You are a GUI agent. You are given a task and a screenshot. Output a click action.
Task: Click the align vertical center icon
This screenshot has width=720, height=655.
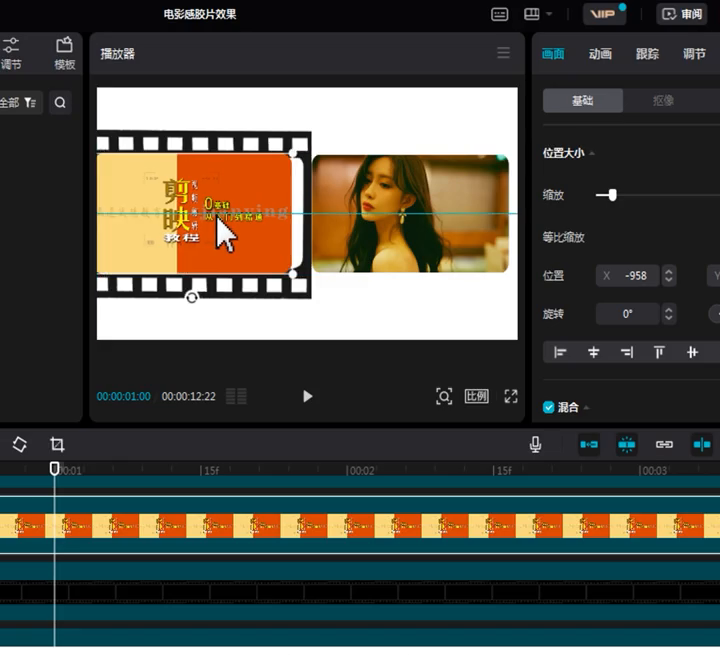pyautogui.click(x=692, y=353)
